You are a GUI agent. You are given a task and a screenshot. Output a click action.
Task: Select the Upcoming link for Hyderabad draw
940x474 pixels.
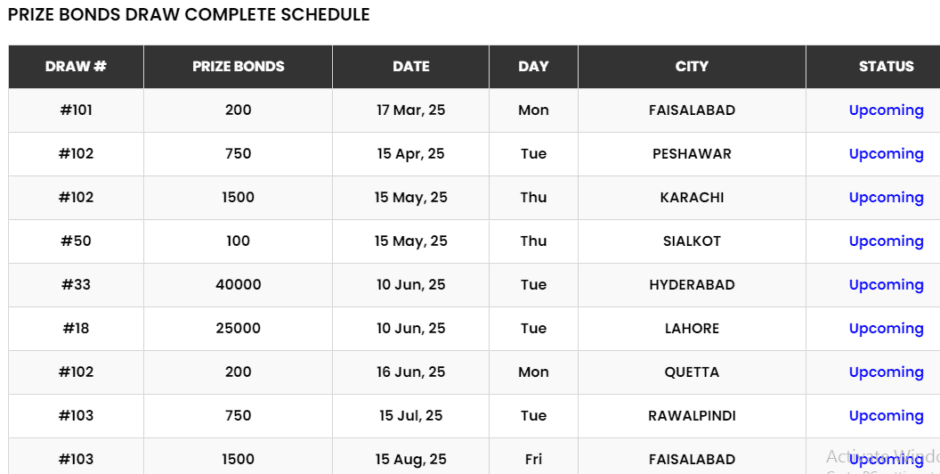point(885,285)
